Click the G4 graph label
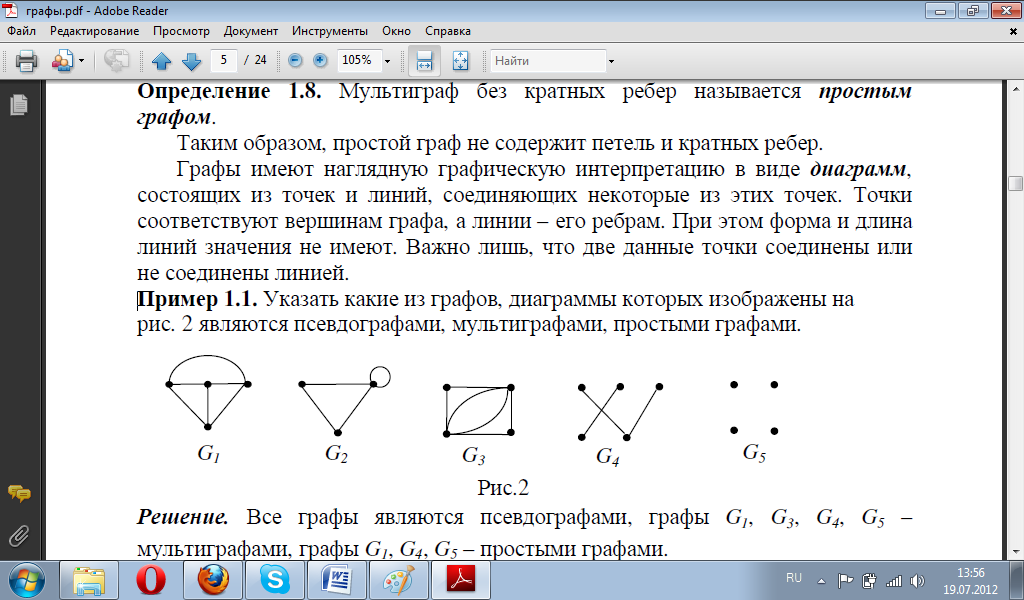1024x600 pixels. click(x=607, y=456)
